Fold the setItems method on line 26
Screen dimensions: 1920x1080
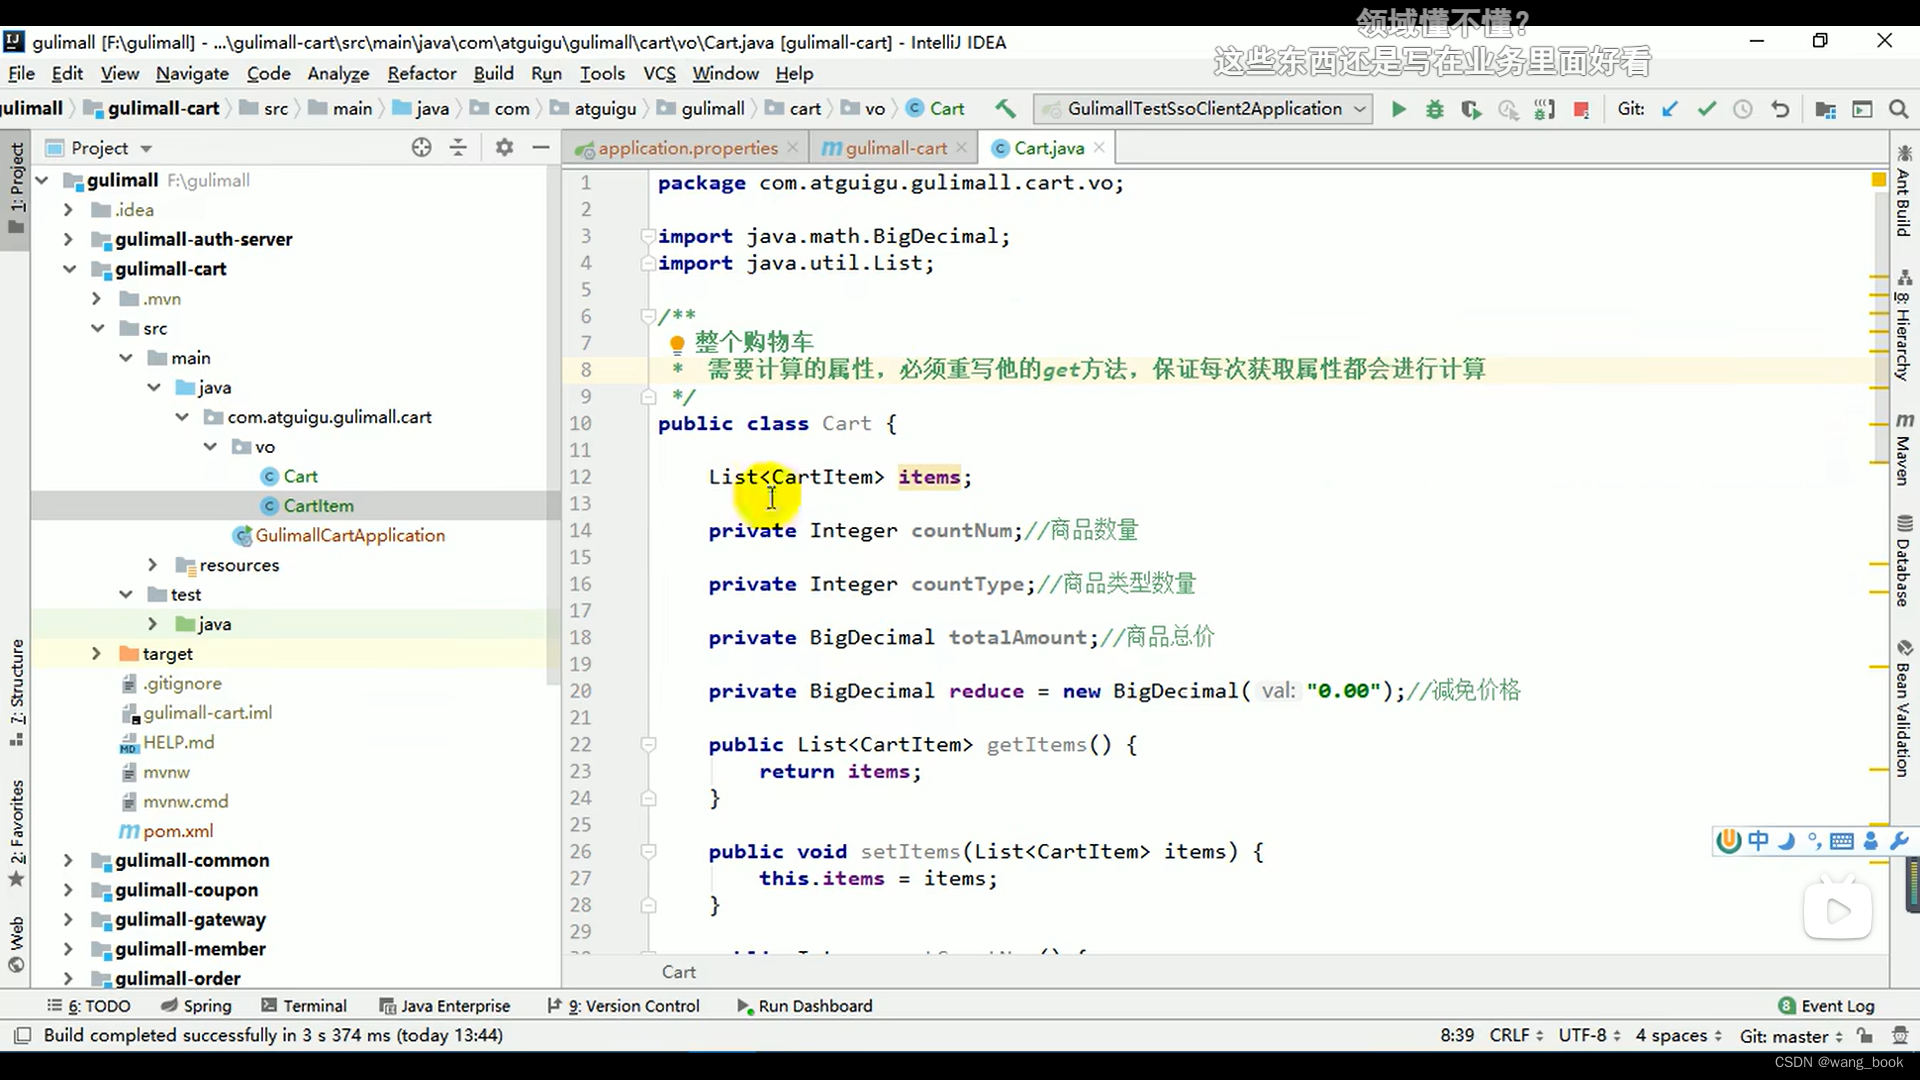648,851
